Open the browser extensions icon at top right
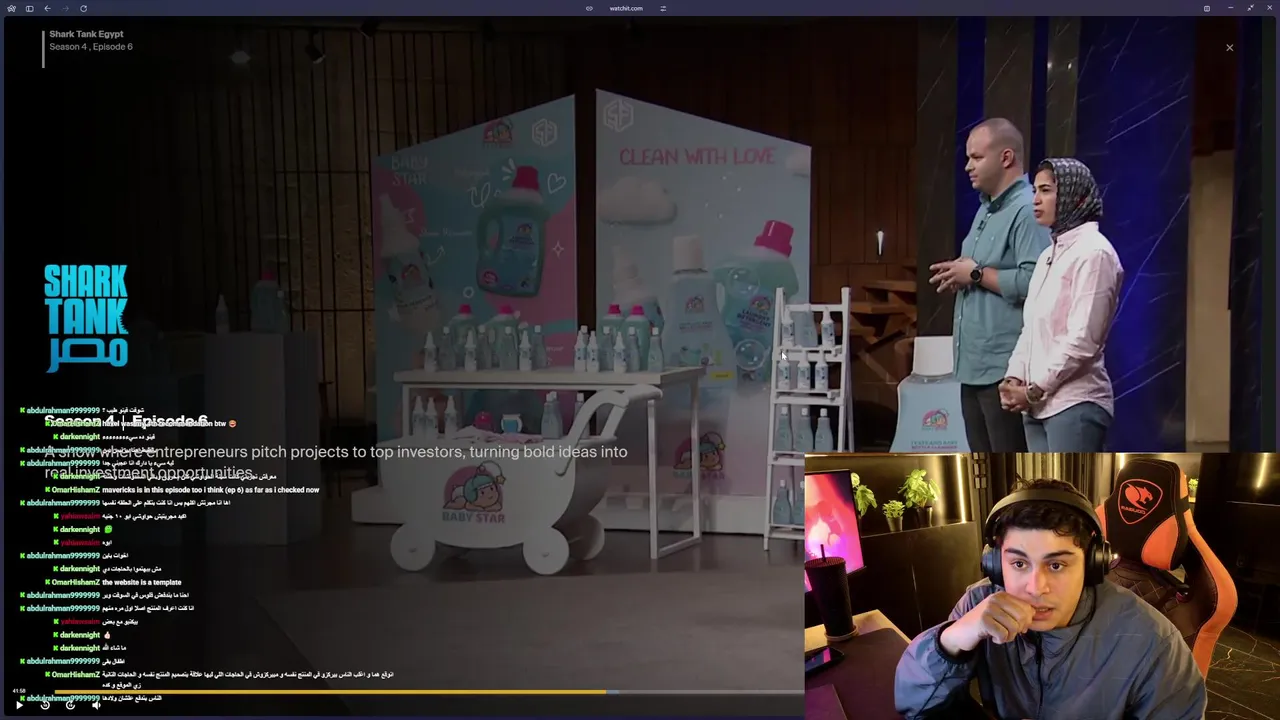 [1207, 8]
